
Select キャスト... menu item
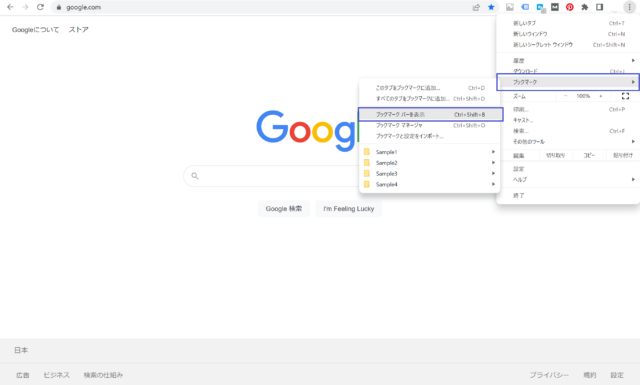[568, 120]
